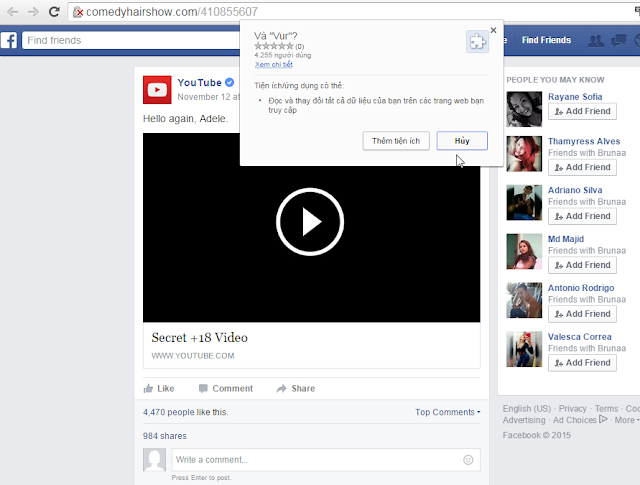Click Adriano Silva's profile photo
Screen dimensions: 640x485
(524, 203)
